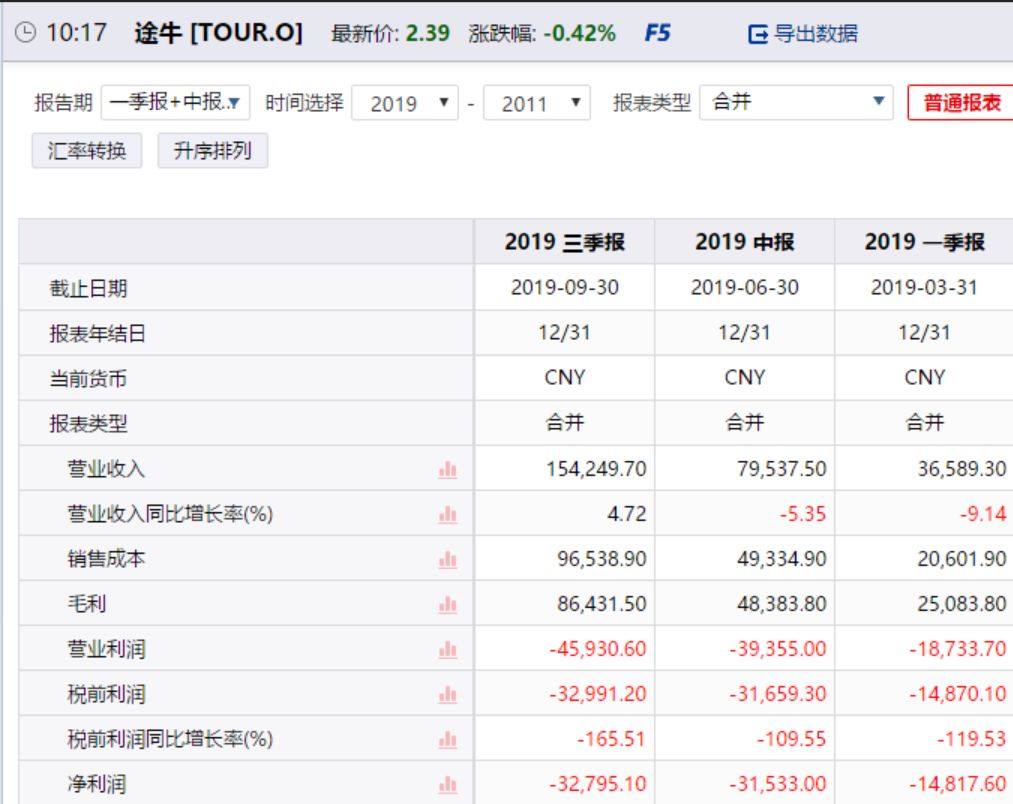1013x804 pixels.
Task: Click the 截止日期 row label
Action: pyautogui.click(x=89, y=288)
